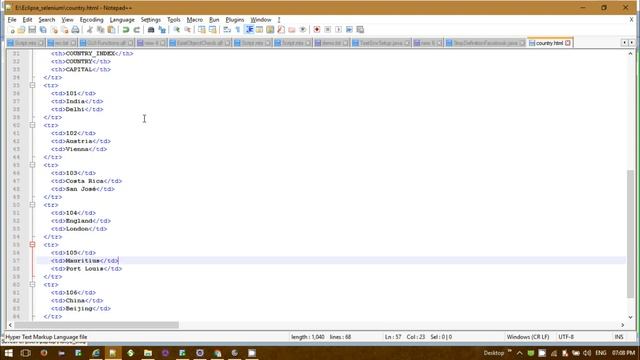Viewport: 640px width, 360px height.
Task: Click the Zoom In toolbar icon
Action: pyautogui.click(x=177, y=30)
